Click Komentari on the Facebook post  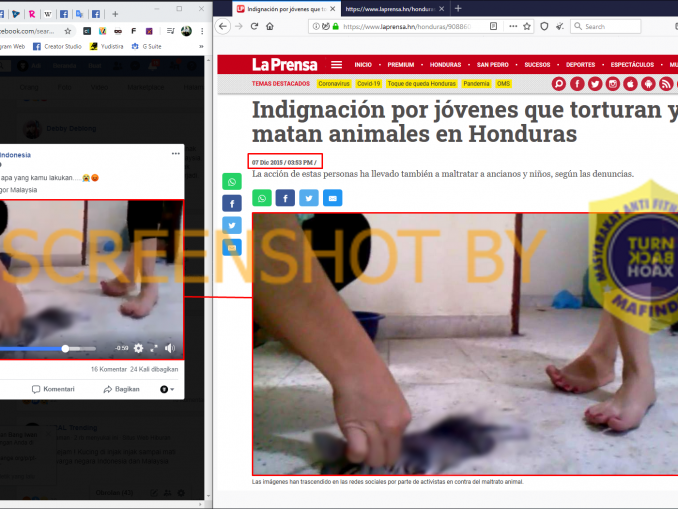click(x=53, y=389)
